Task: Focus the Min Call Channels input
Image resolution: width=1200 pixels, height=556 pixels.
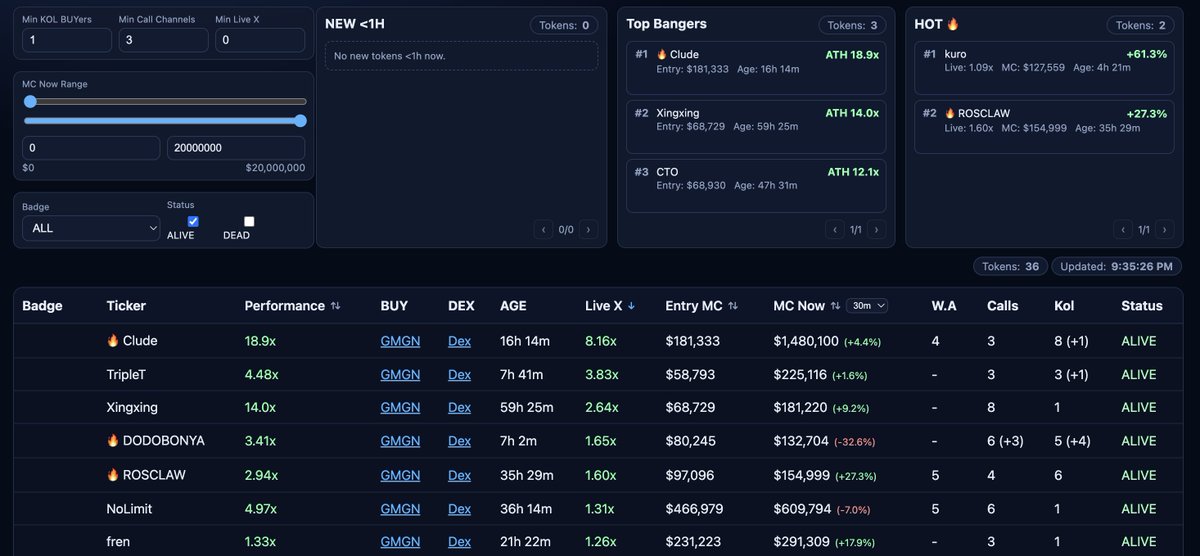Action: 163,40
